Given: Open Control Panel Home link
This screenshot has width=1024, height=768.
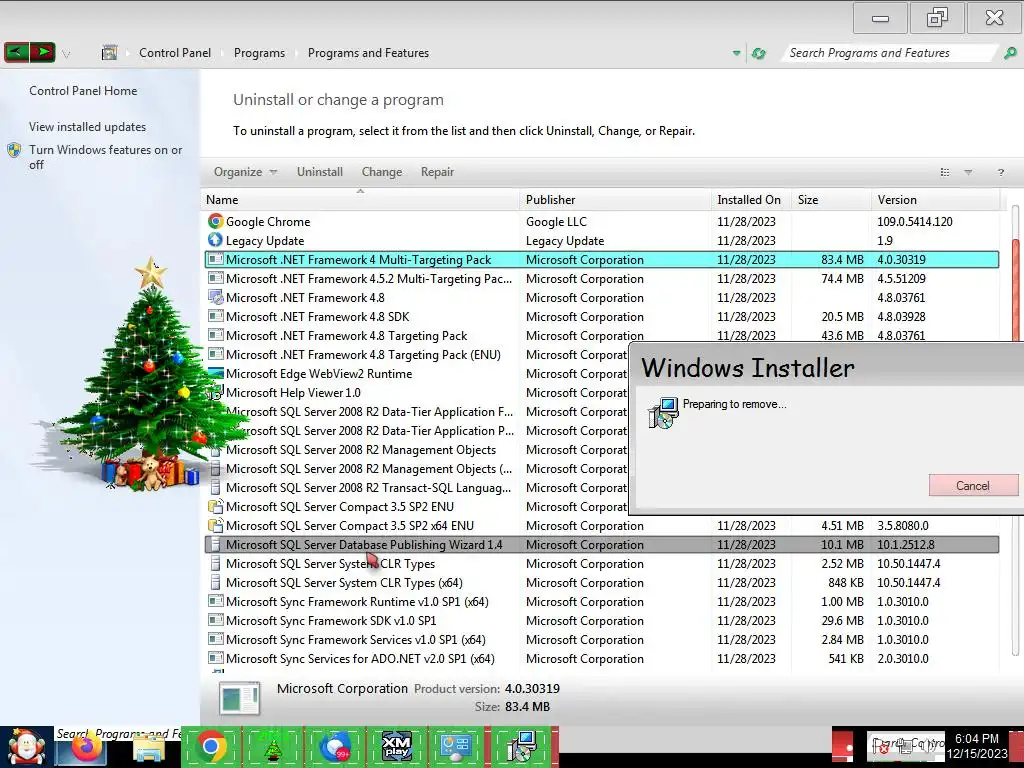Looking at the screenshot, I should click(83, 91).
